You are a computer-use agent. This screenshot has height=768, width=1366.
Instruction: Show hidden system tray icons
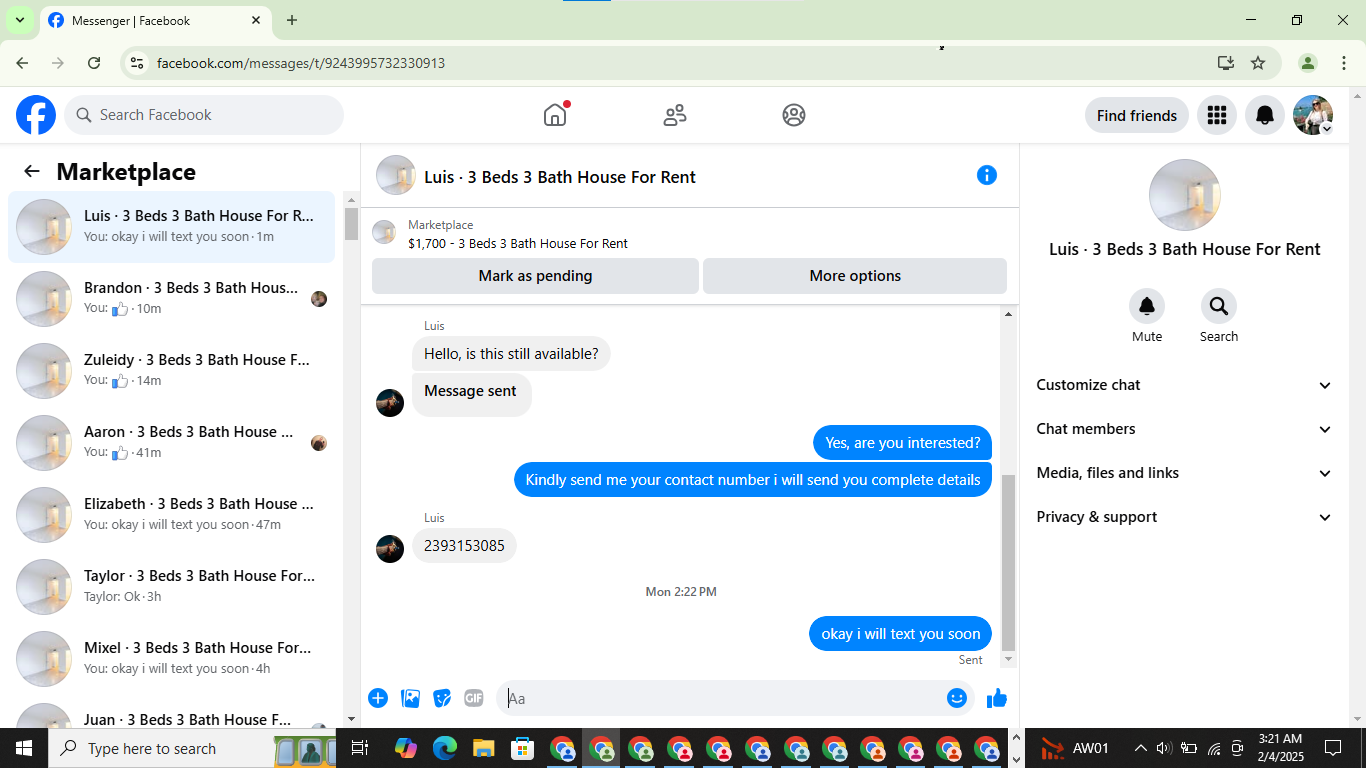point(1140,748)
